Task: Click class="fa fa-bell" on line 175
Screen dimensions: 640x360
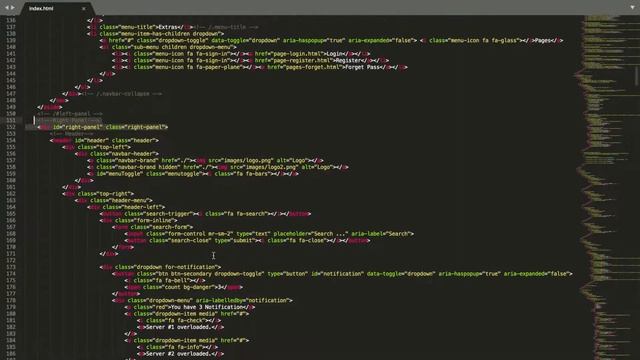Action: (x=162, y=280)
